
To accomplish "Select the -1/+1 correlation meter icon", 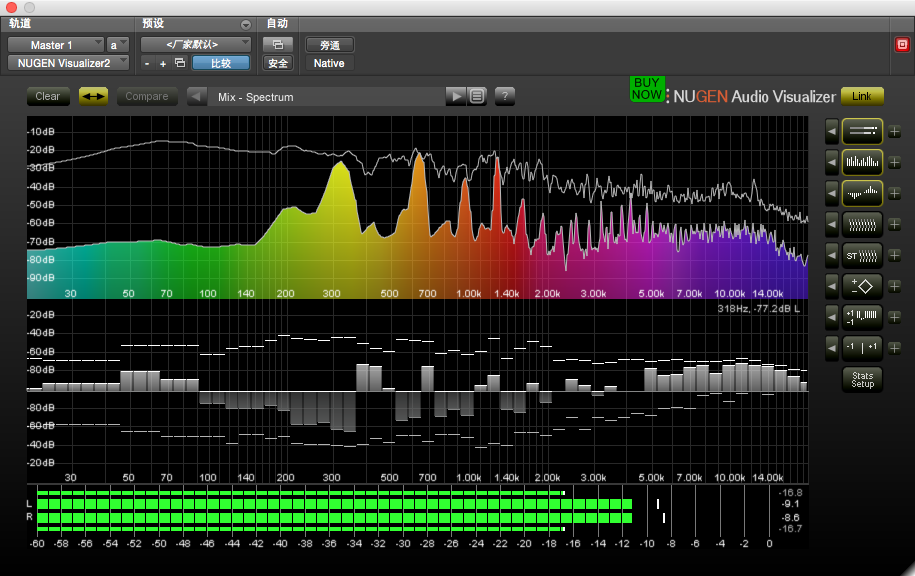I will point(862,348).
